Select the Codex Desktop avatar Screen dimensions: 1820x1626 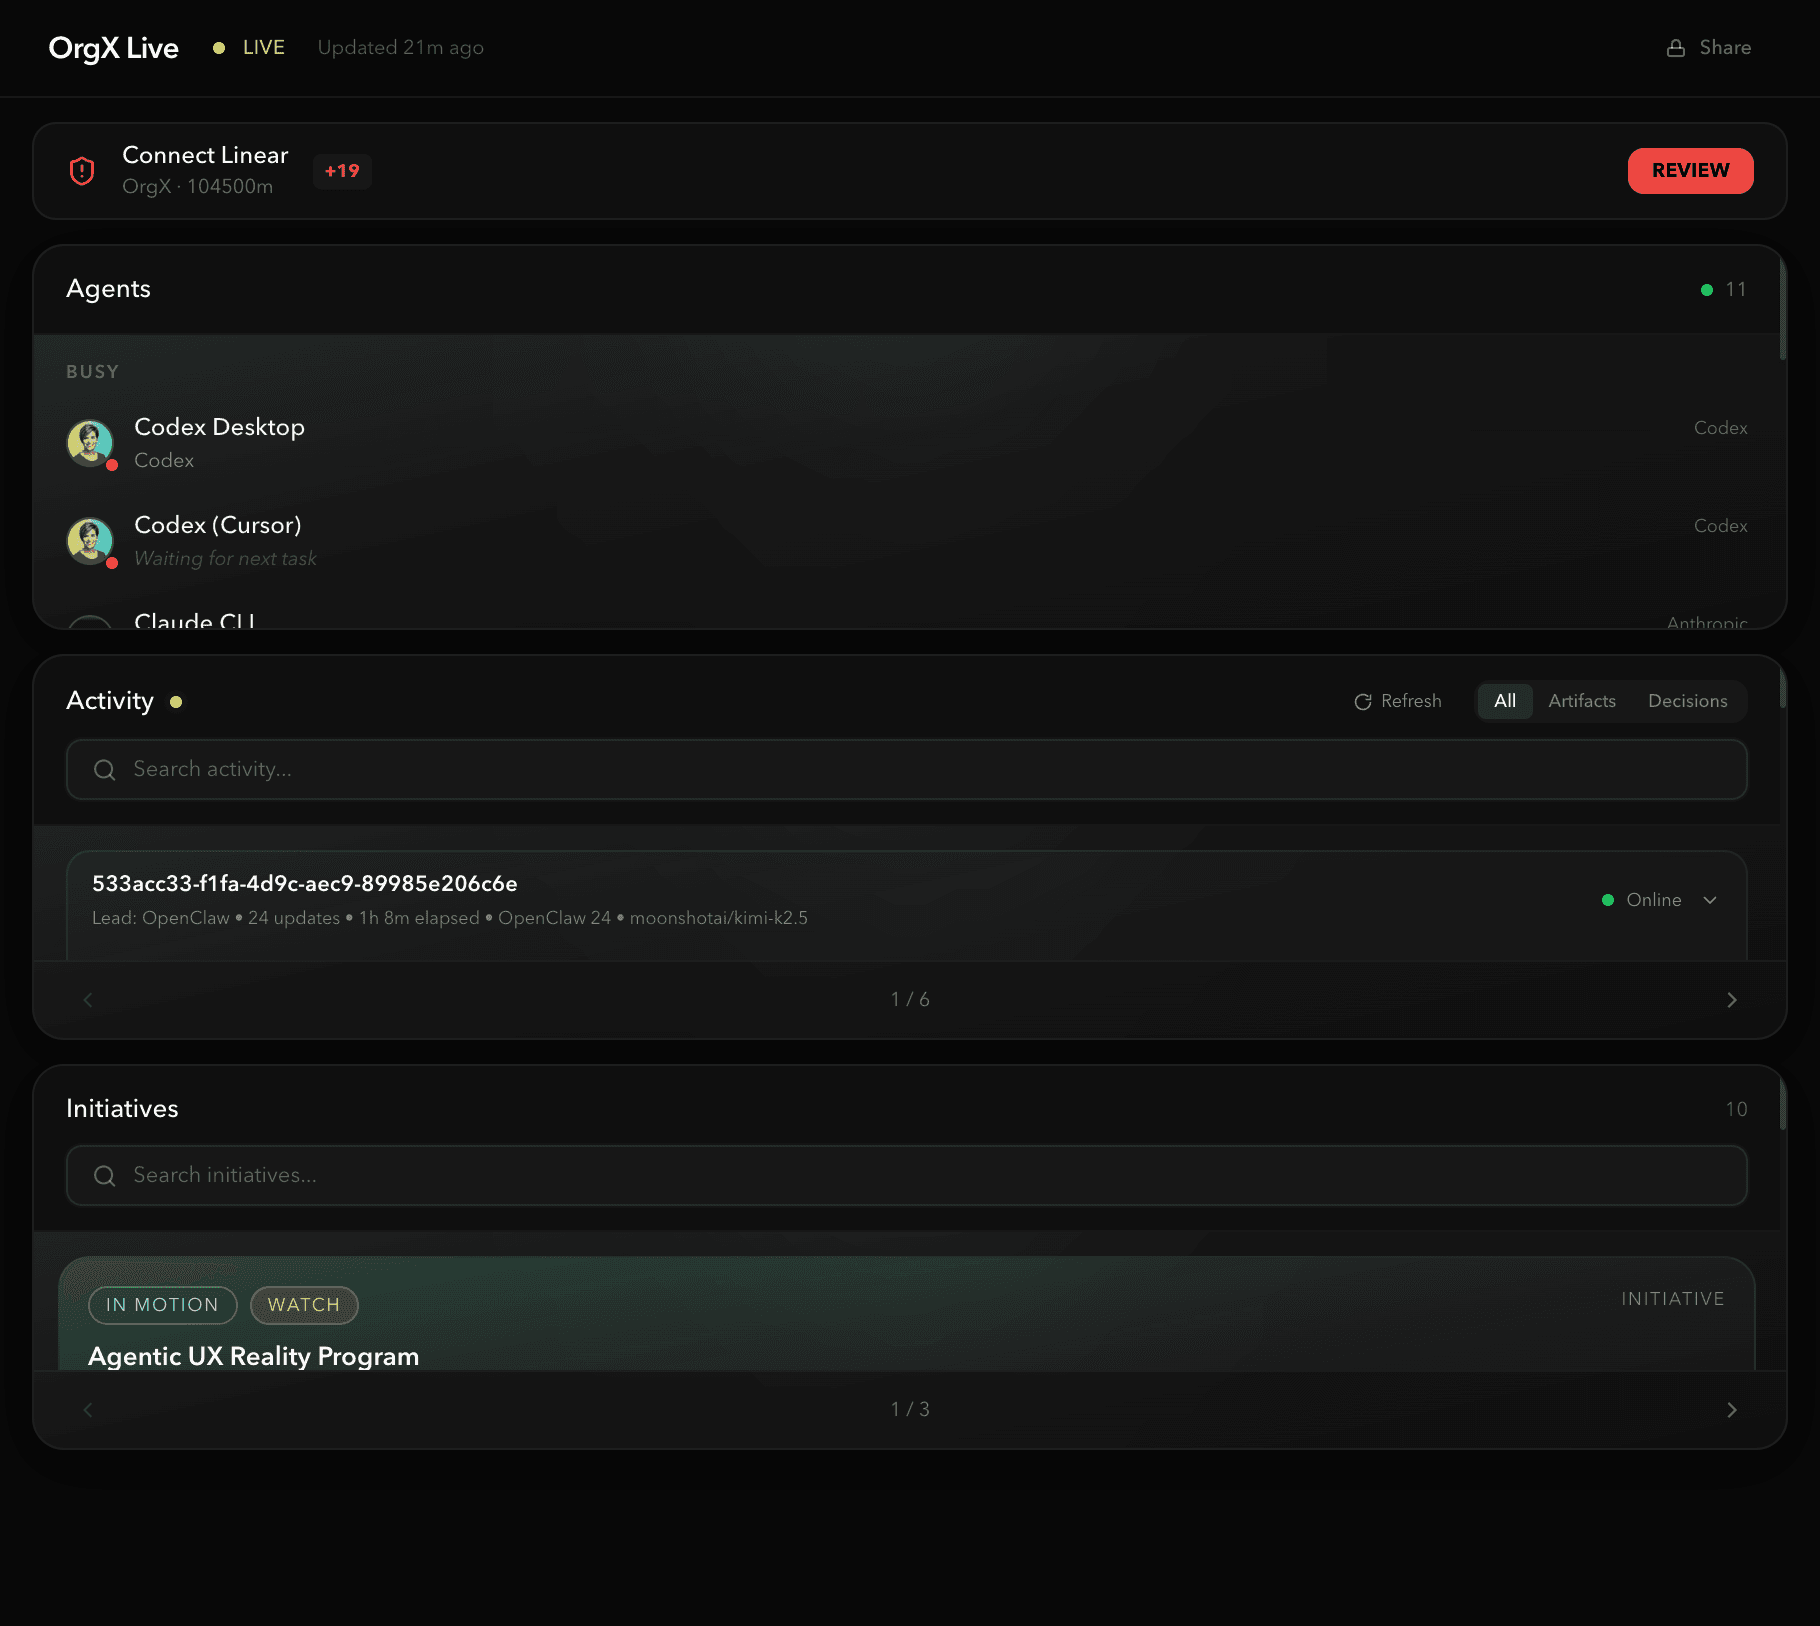90,442
